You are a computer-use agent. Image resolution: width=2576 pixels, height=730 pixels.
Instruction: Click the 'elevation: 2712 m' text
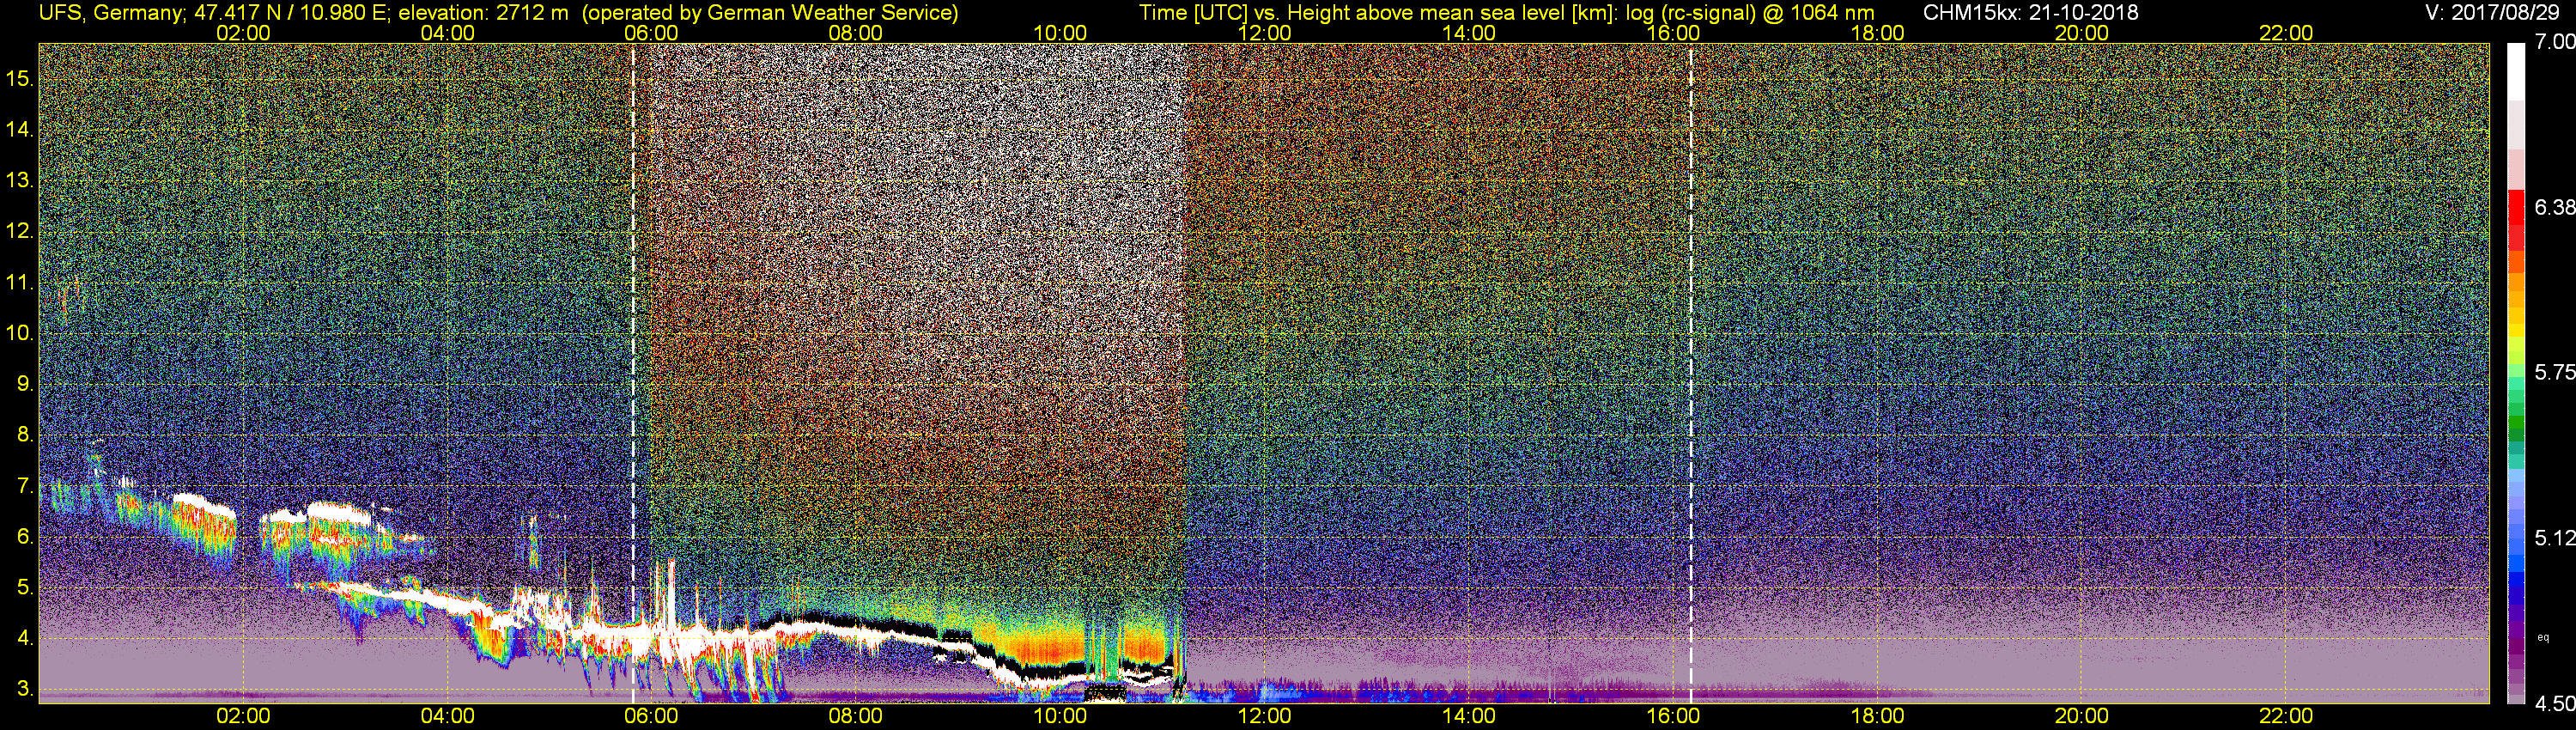click(x=483, y=13)
